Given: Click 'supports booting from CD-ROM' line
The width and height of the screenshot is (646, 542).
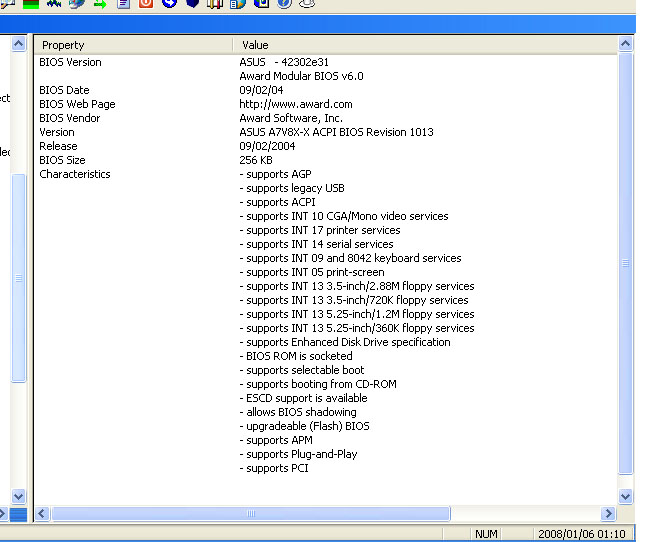Looking at the screenshot, I should (x=318, y=384).
